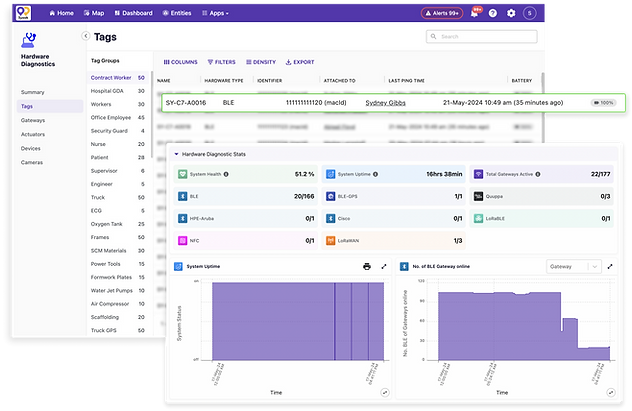The image size is (632, 411).
Task: Collapse the sidebar with chevron button
Action: (85, 36)
